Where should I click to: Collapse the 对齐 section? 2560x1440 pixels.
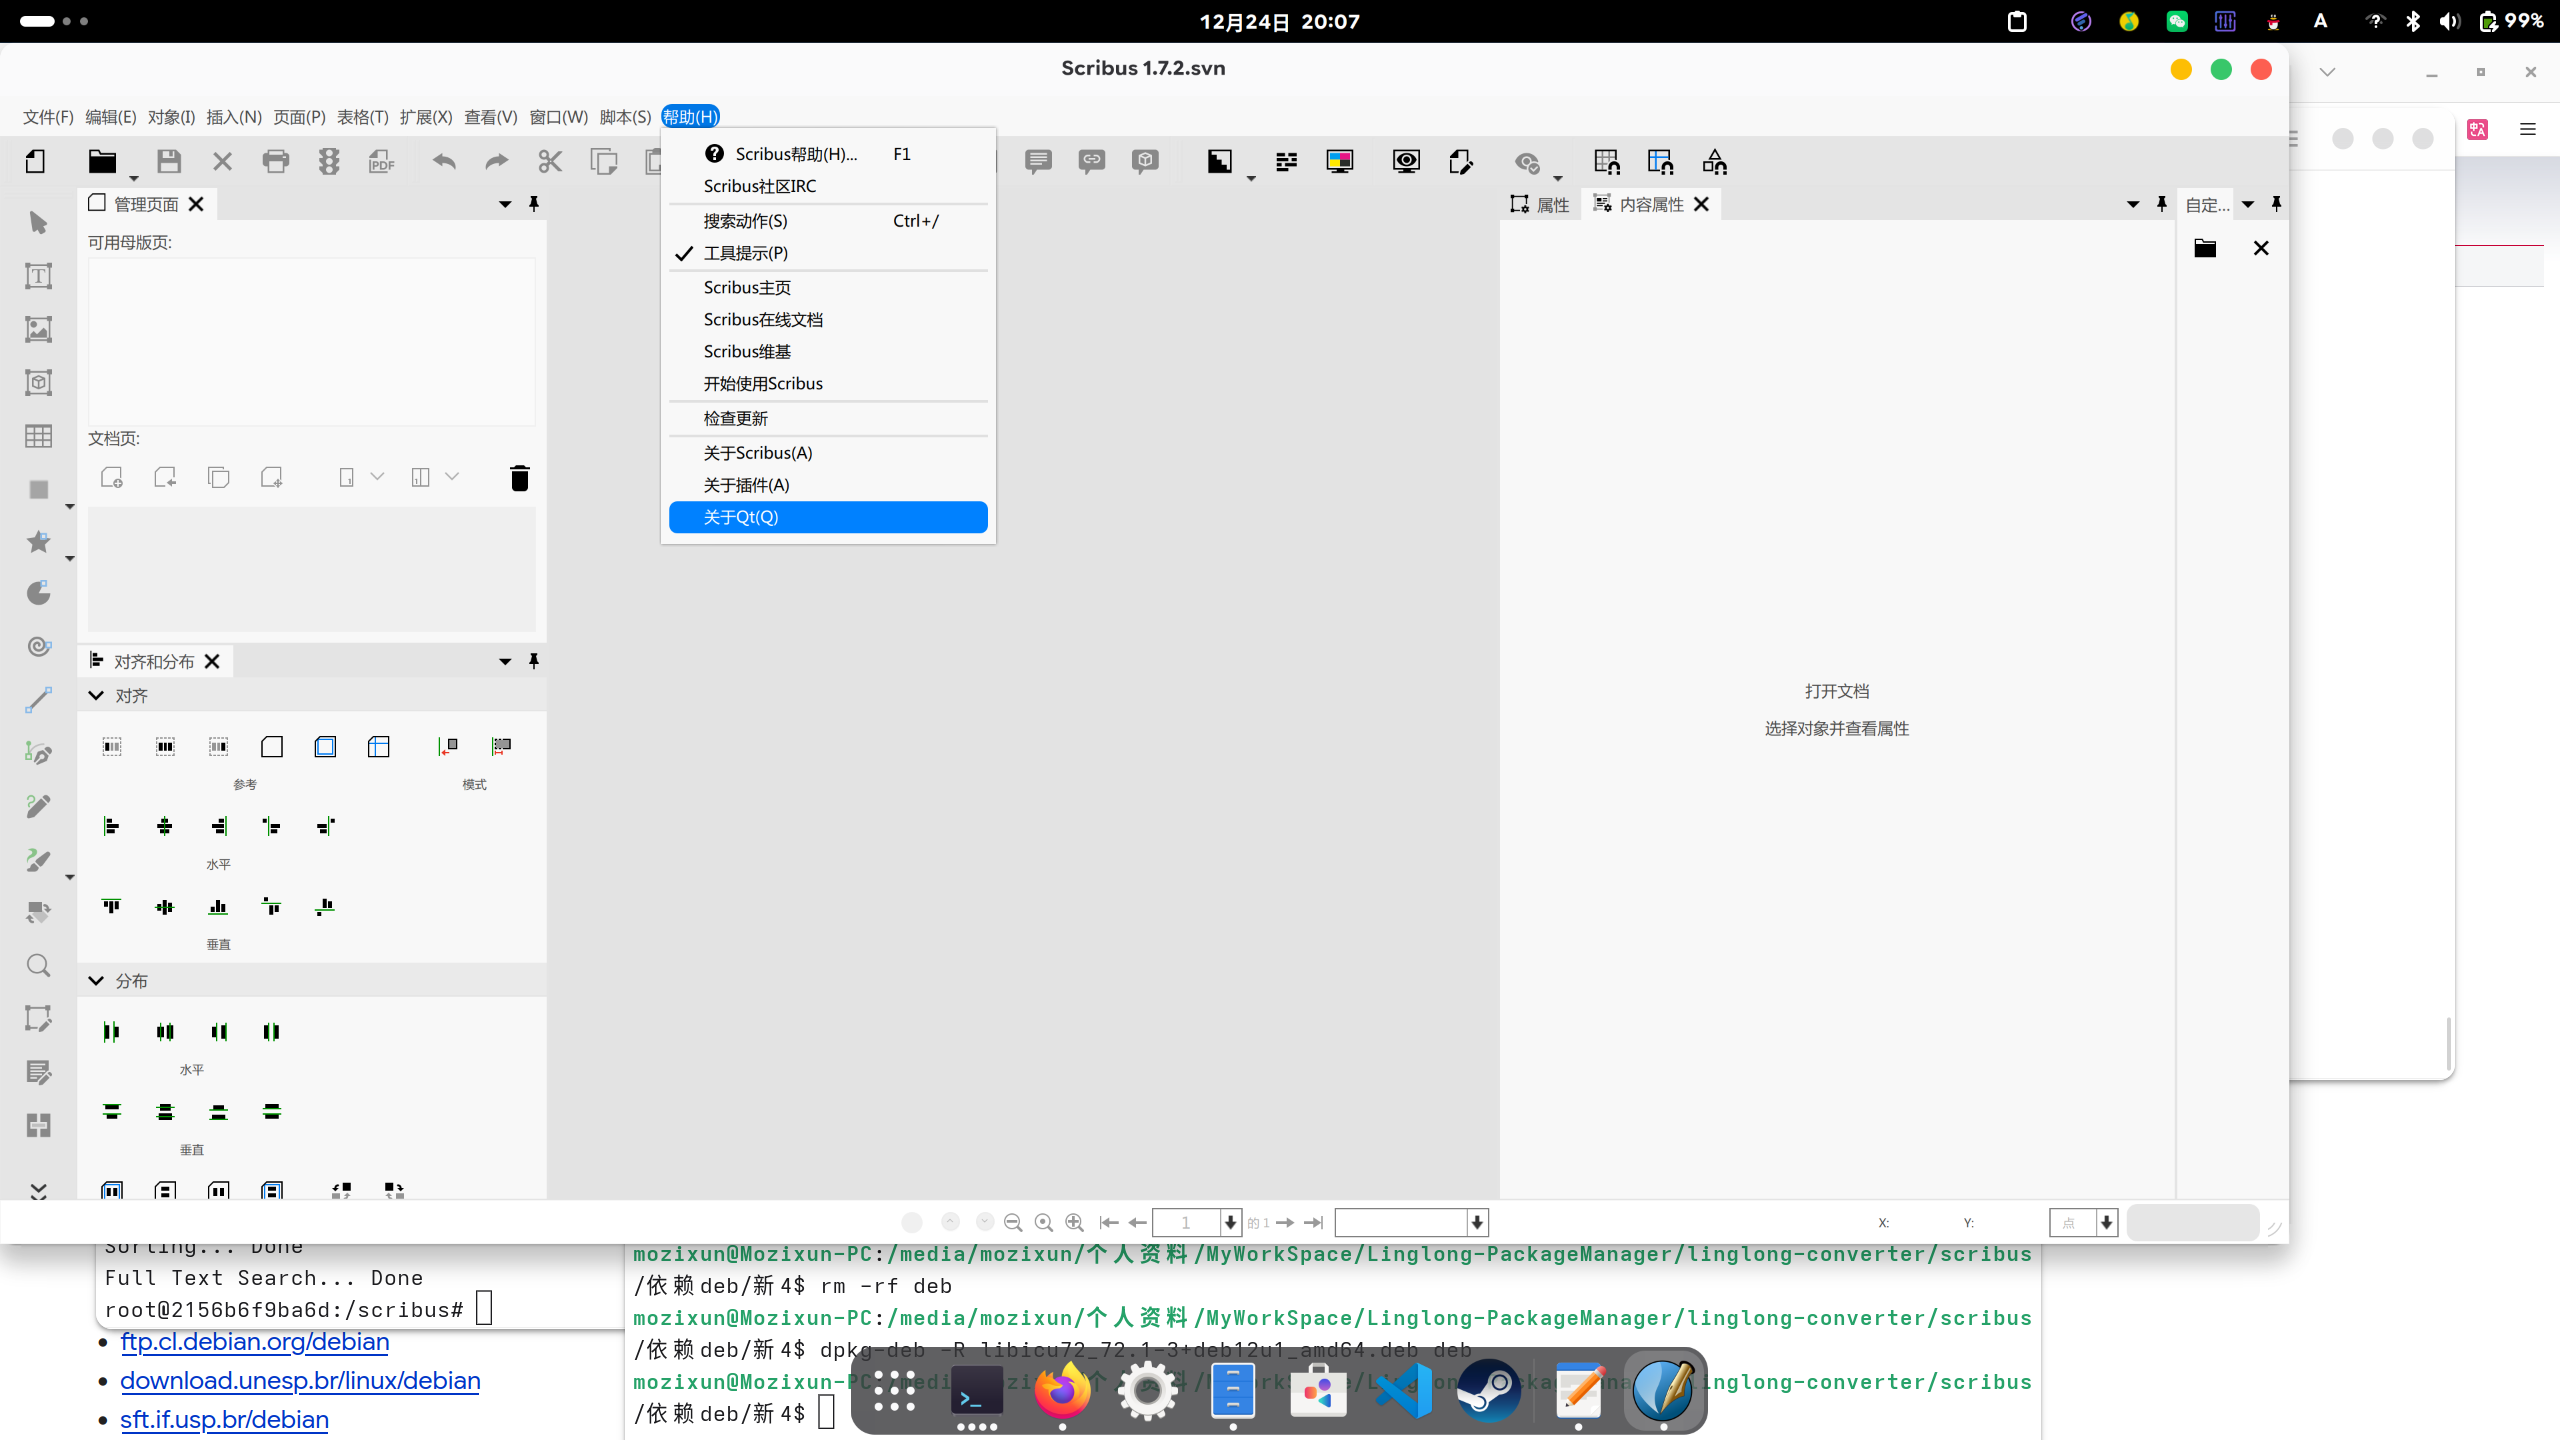click(x=96, y=695)
